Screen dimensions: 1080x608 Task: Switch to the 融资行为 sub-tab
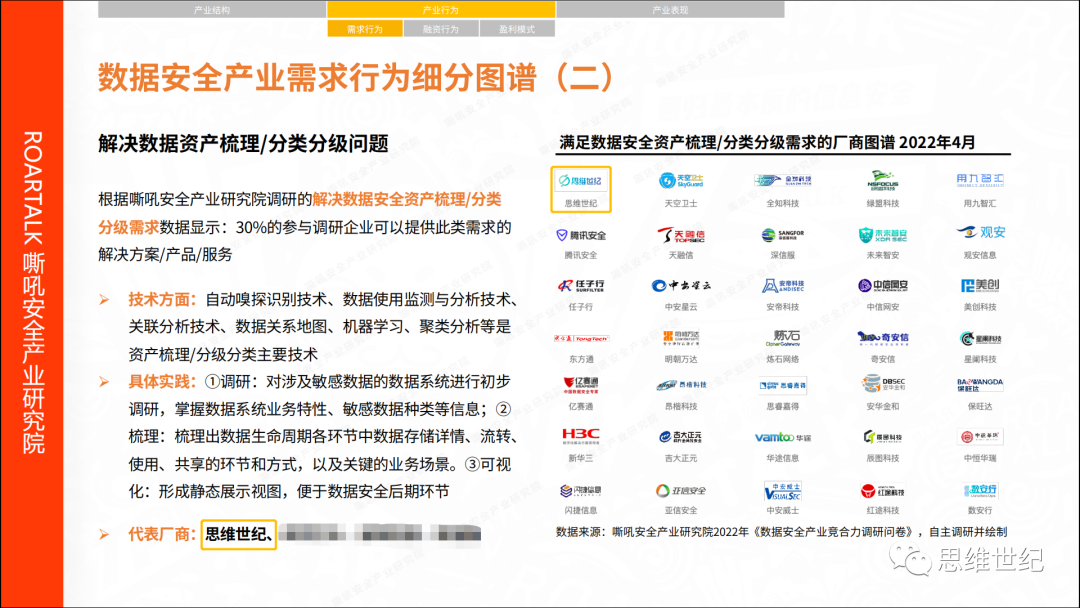(x=441, y=29)
